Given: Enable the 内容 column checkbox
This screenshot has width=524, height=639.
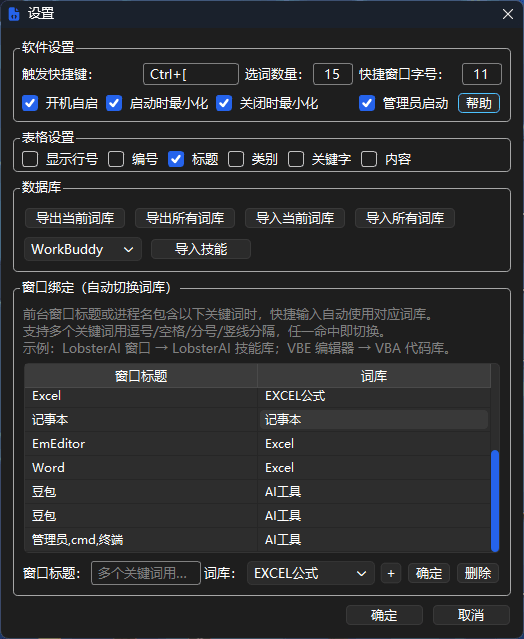Looking at the screenshot, I should point(369,159).
